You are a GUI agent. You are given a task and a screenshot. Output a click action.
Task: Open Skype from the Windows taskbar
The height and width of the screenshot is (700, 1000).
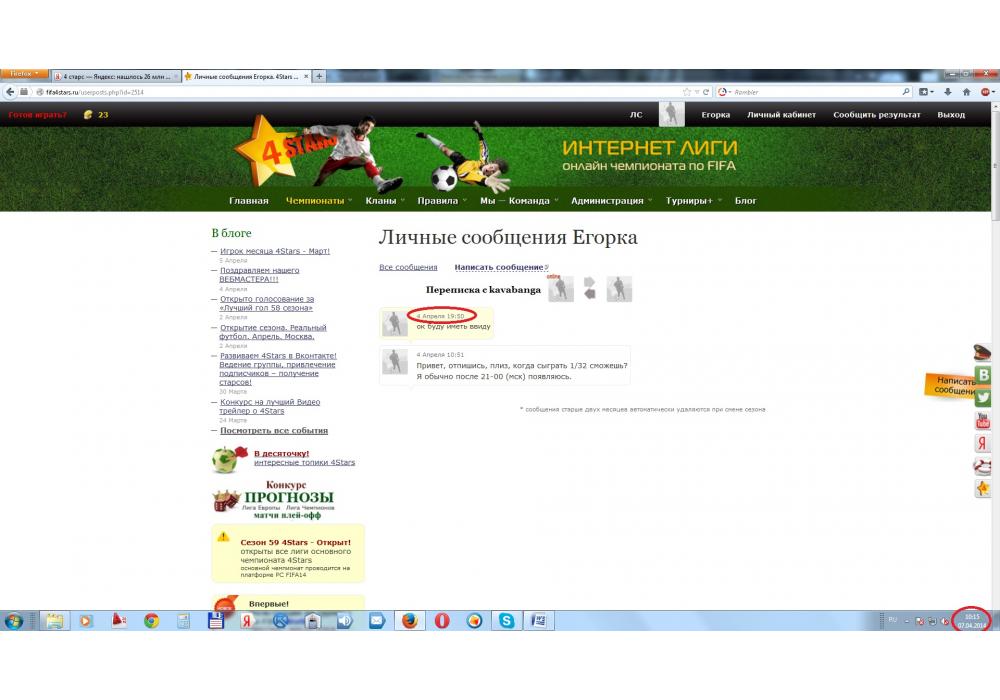[x=507, y=621]
